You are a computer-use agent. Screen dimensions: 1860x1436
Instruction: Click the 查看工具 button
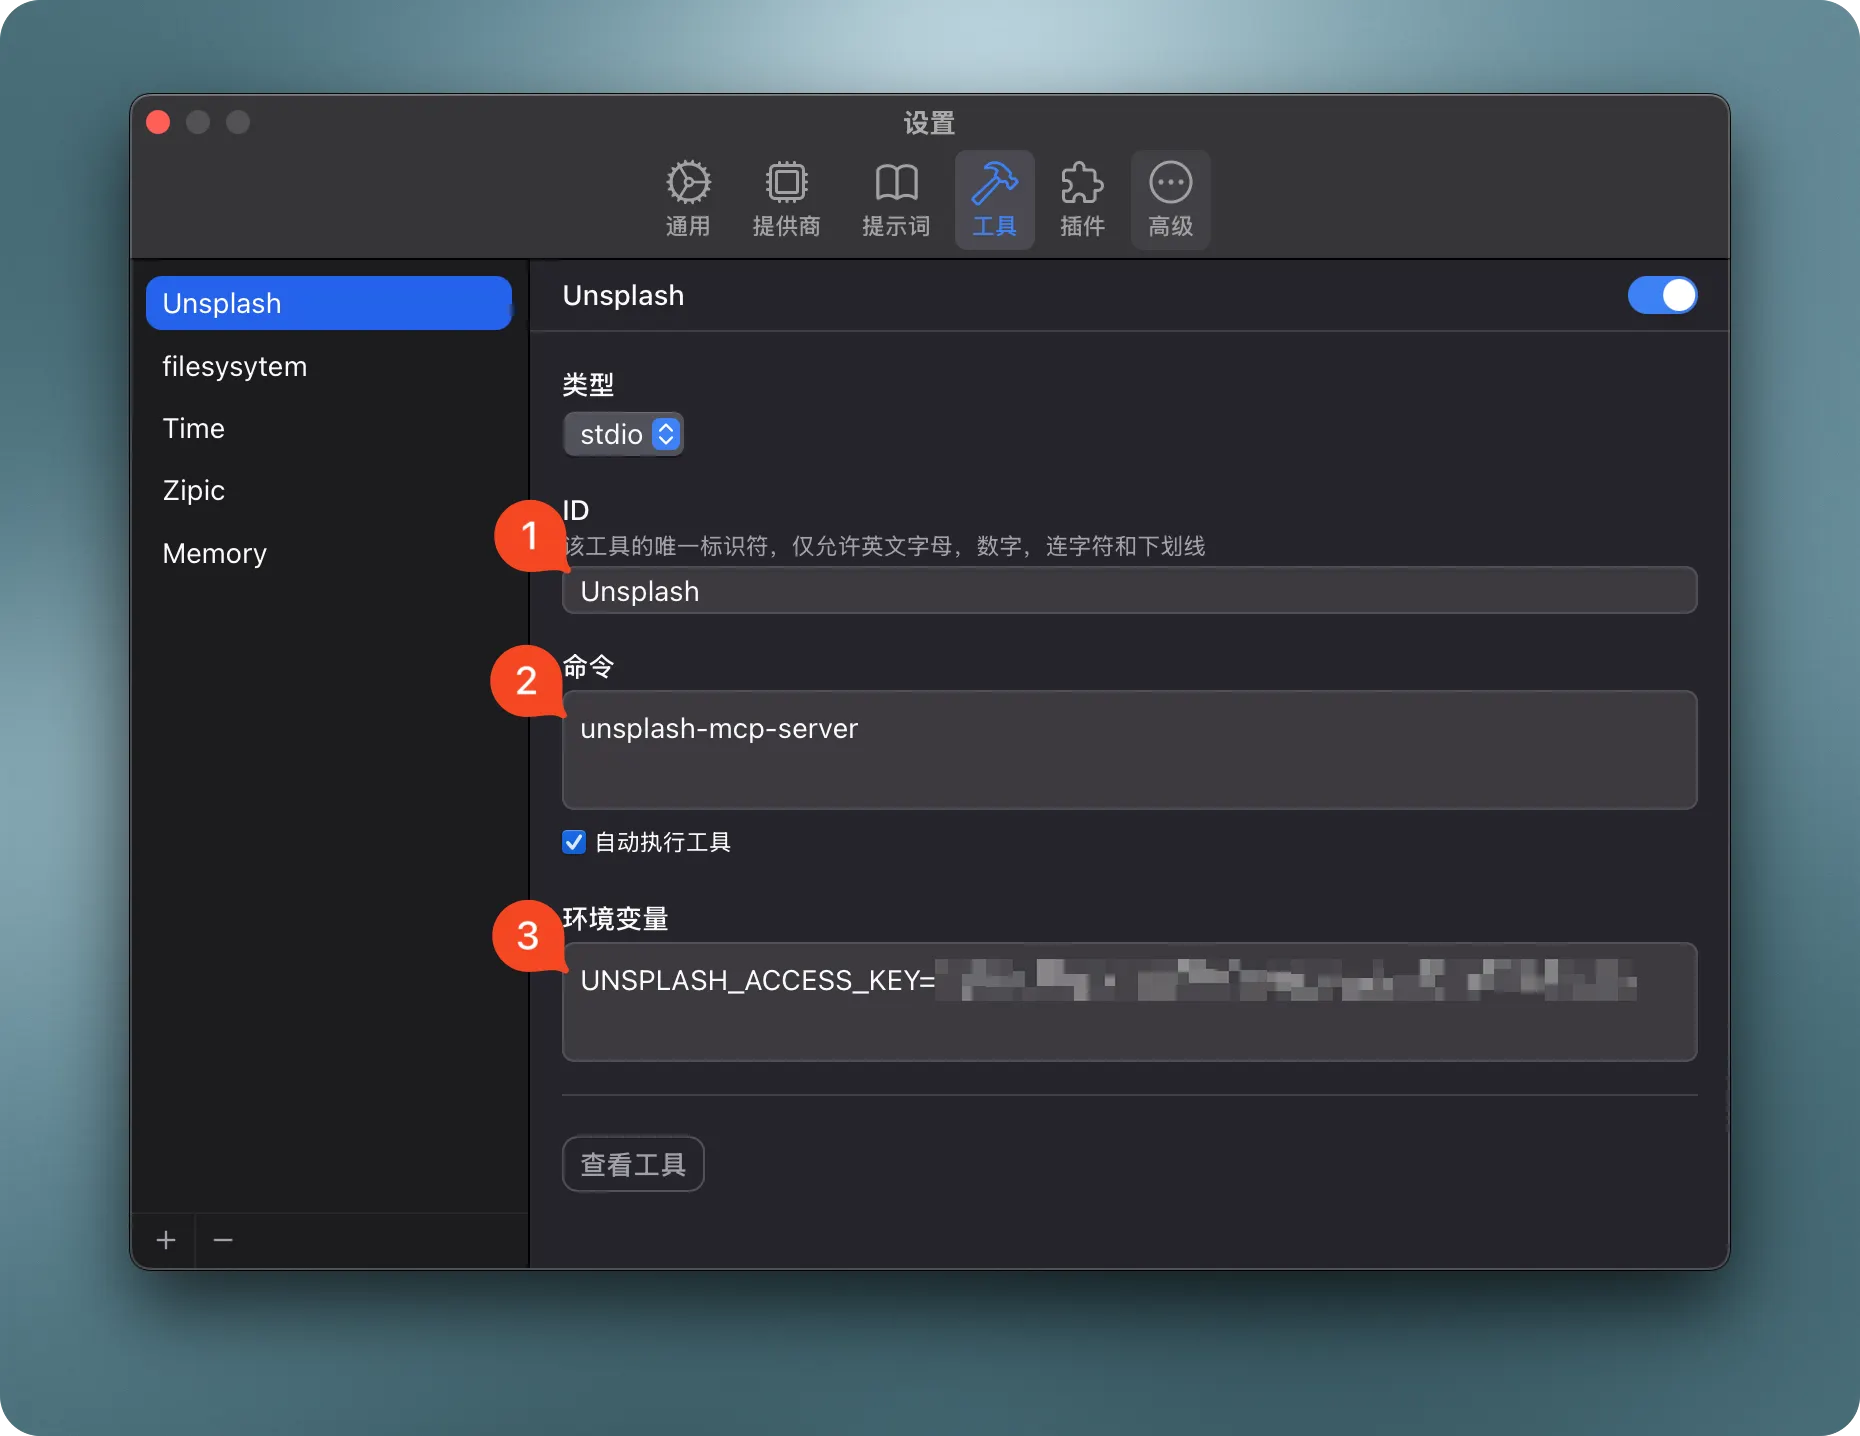click(x=633, y=1164)
